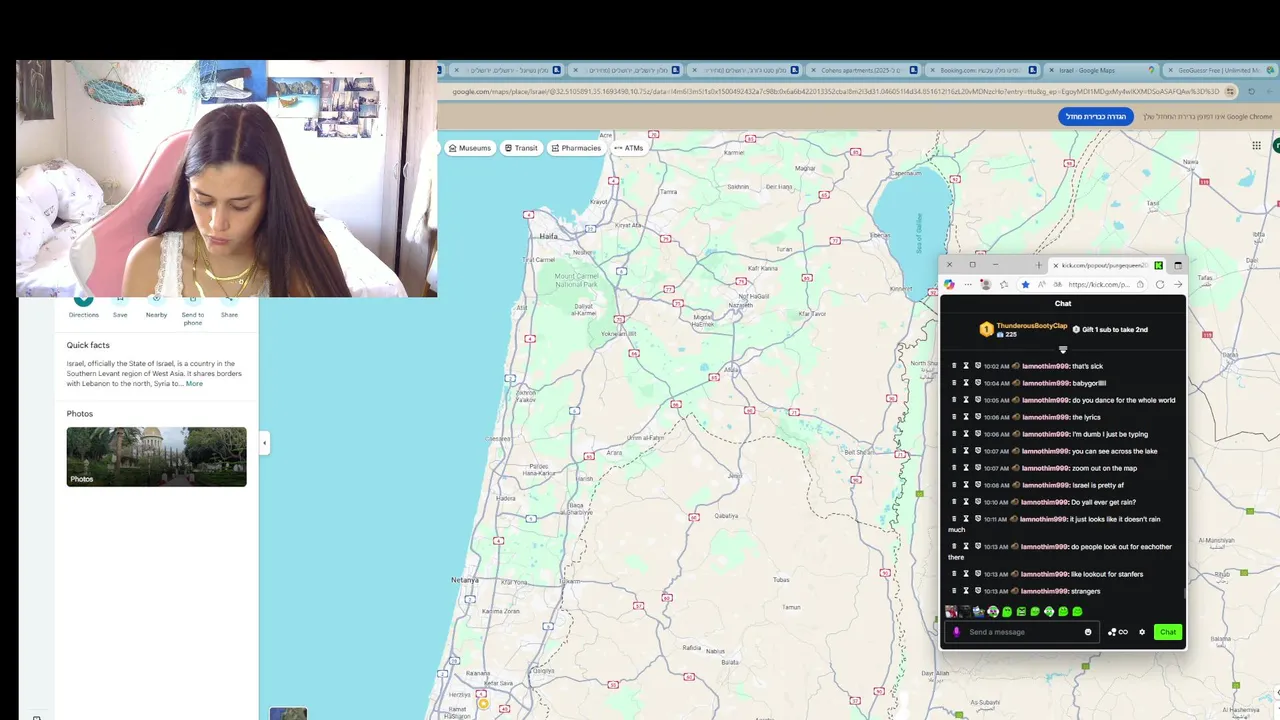
Task: Open chat settings gear
Action: point(1142,632)
